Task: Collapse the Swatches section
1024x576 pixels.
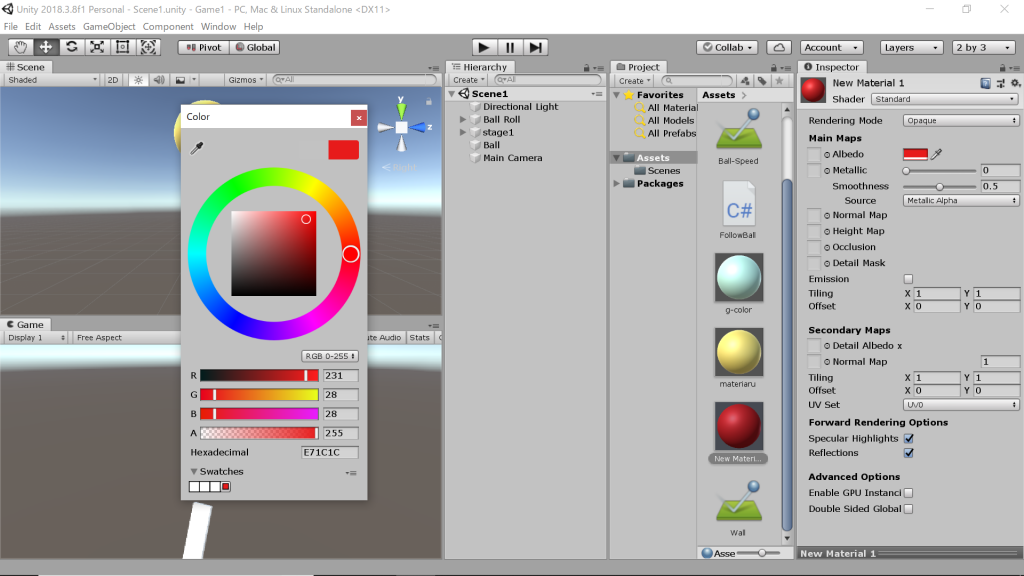Action: [x=194, y=472]
